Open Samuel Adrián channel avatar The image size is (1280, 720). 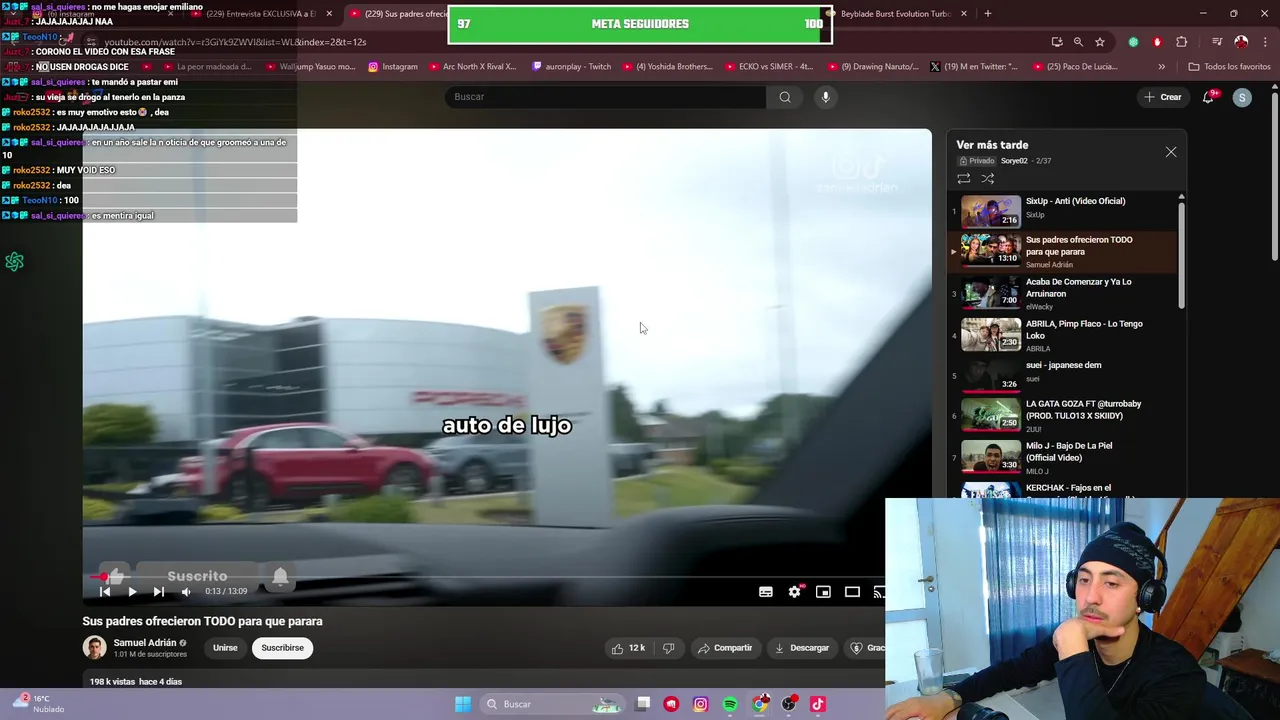coord(94,648)
